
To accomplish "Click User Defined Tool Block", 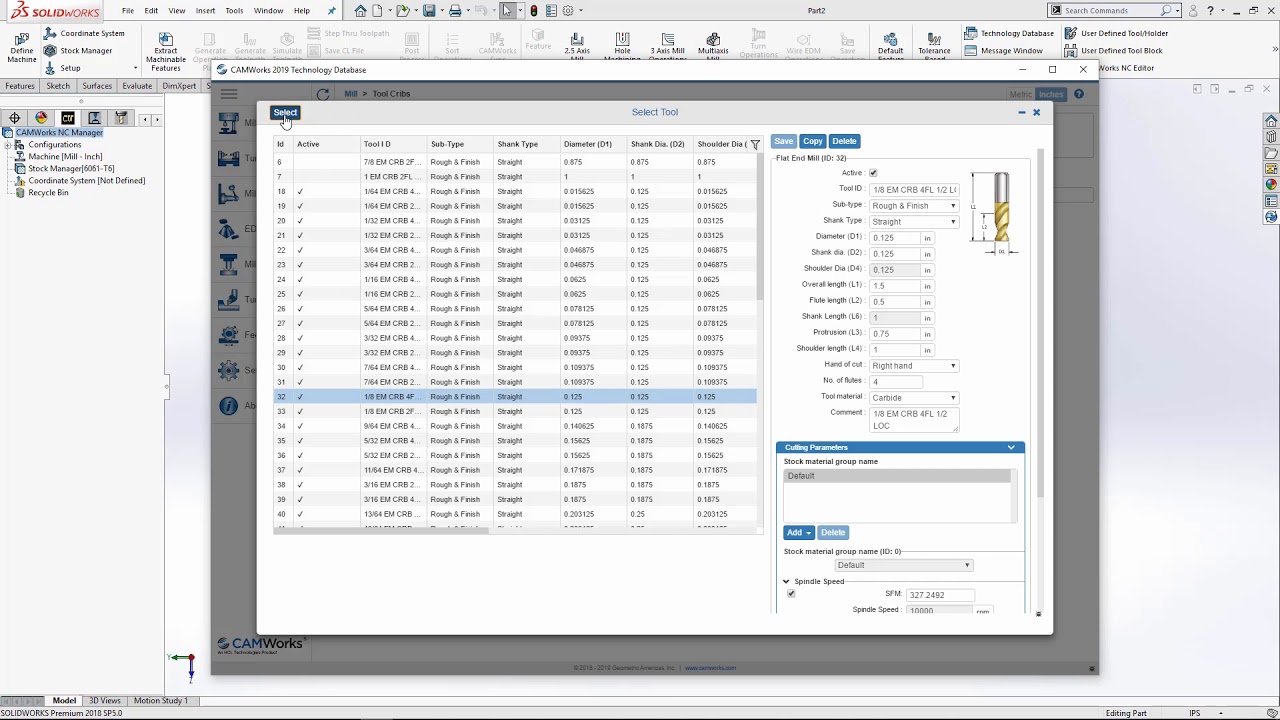I will [x=1114, y=50].
